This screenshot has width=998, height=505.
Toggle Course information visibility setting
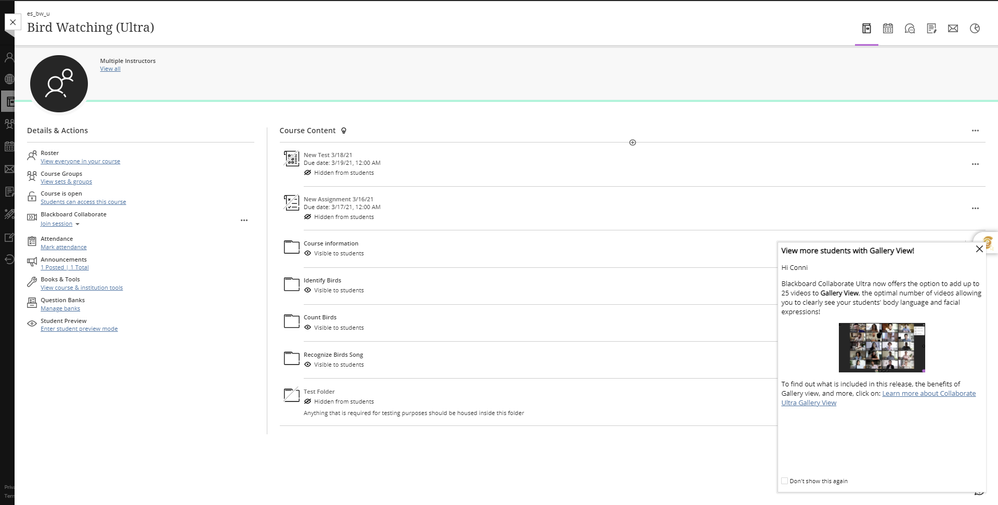click(x=334, y=253)
